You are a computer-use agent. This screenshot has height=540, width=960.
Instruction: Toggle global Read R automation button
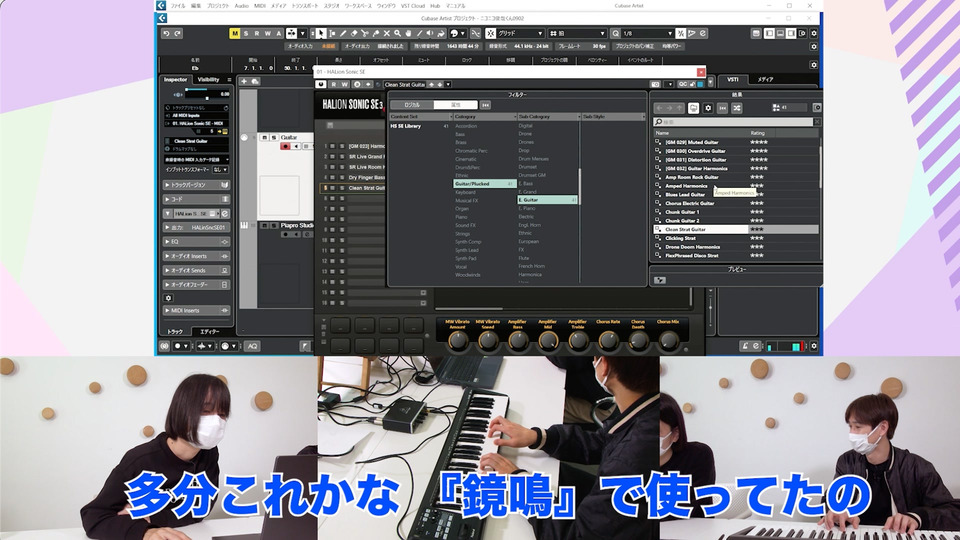click(x=257, y=33)
